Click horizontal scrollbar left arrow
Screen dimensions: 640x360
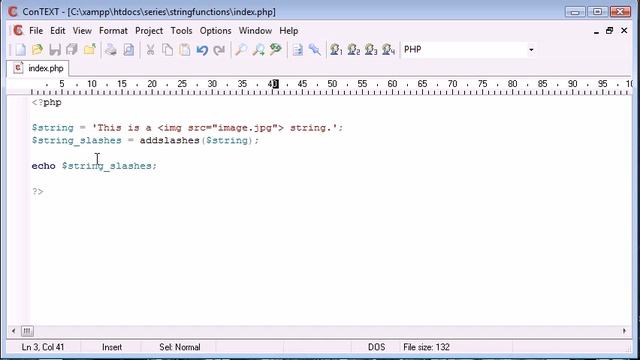(13, 331)
